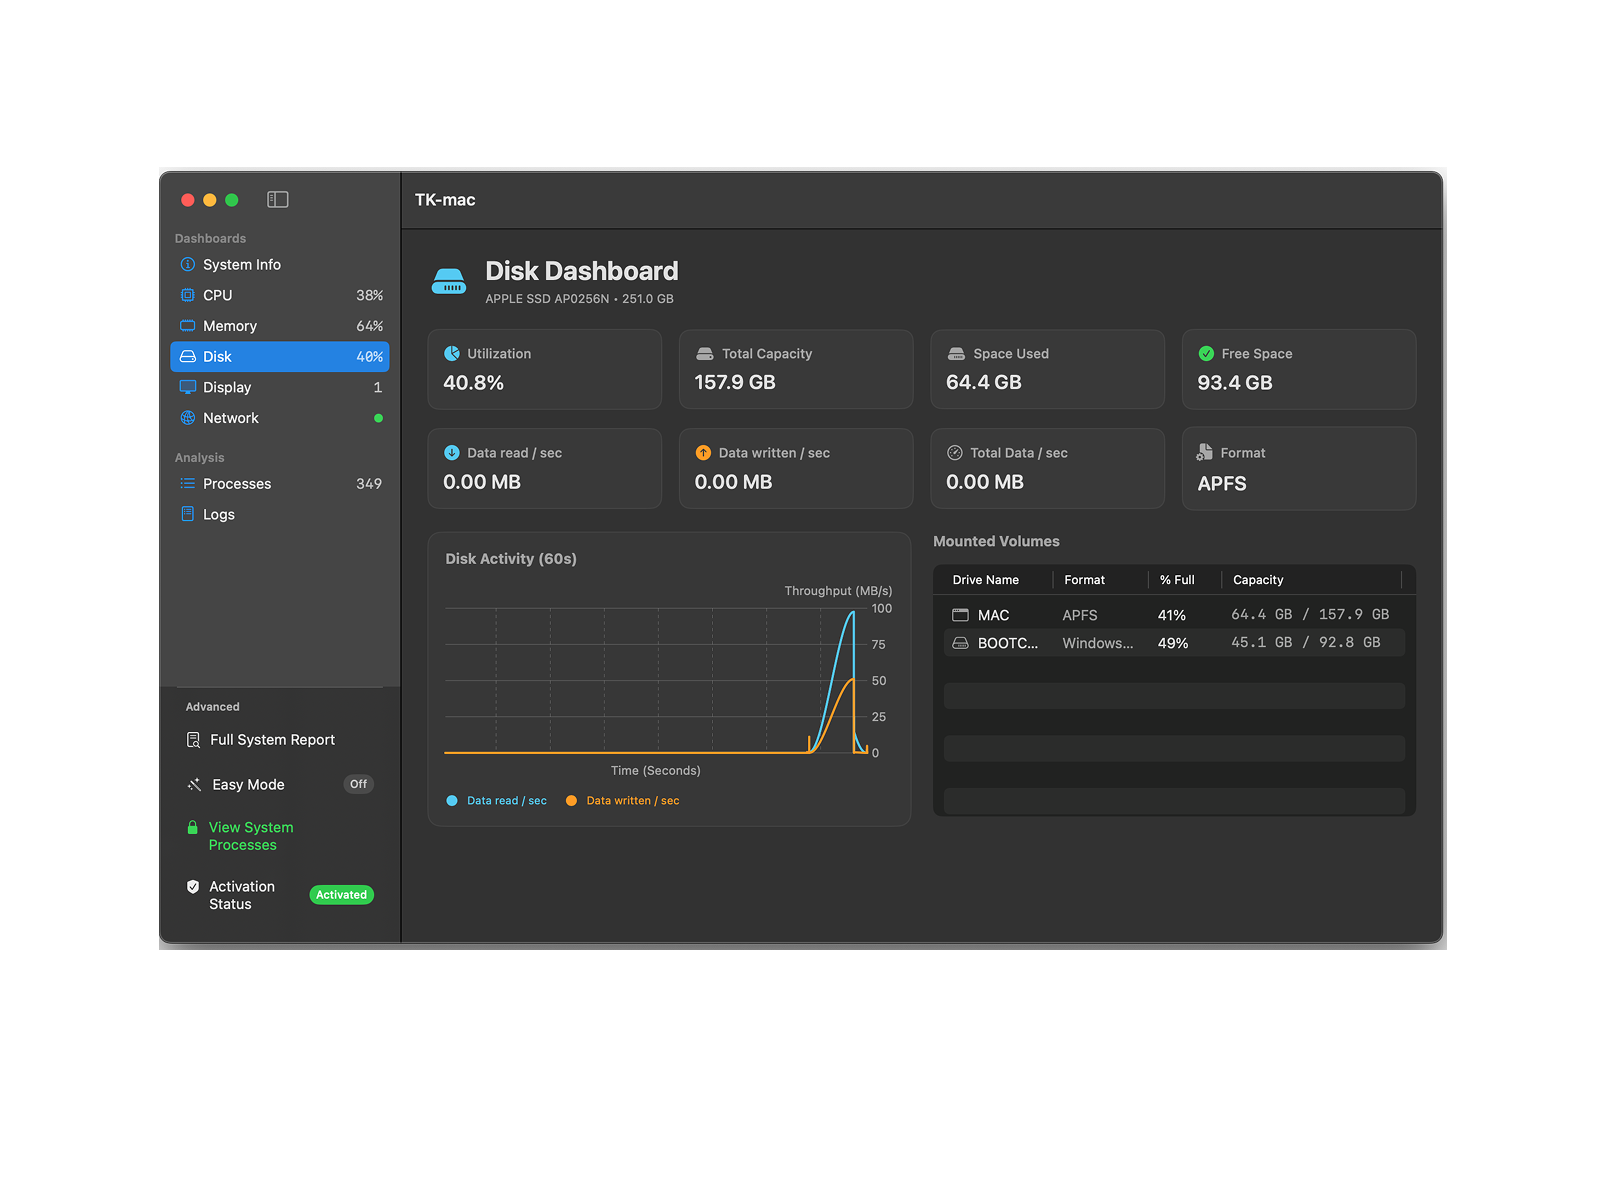Click the Utilization 40.8% value
1600x1200 pixels.
click(x=473, y=383)
